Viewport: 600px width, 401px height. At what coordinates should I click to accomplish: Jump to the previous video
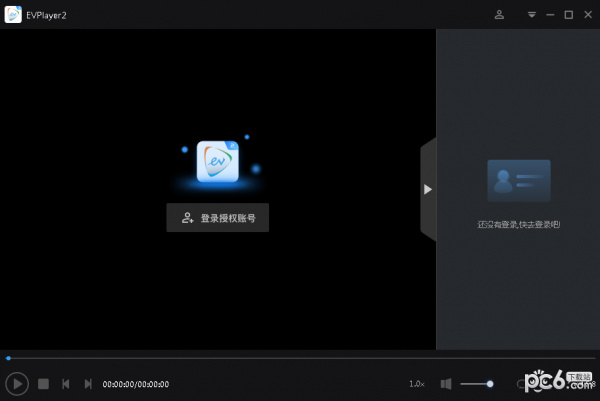[65, 384]
